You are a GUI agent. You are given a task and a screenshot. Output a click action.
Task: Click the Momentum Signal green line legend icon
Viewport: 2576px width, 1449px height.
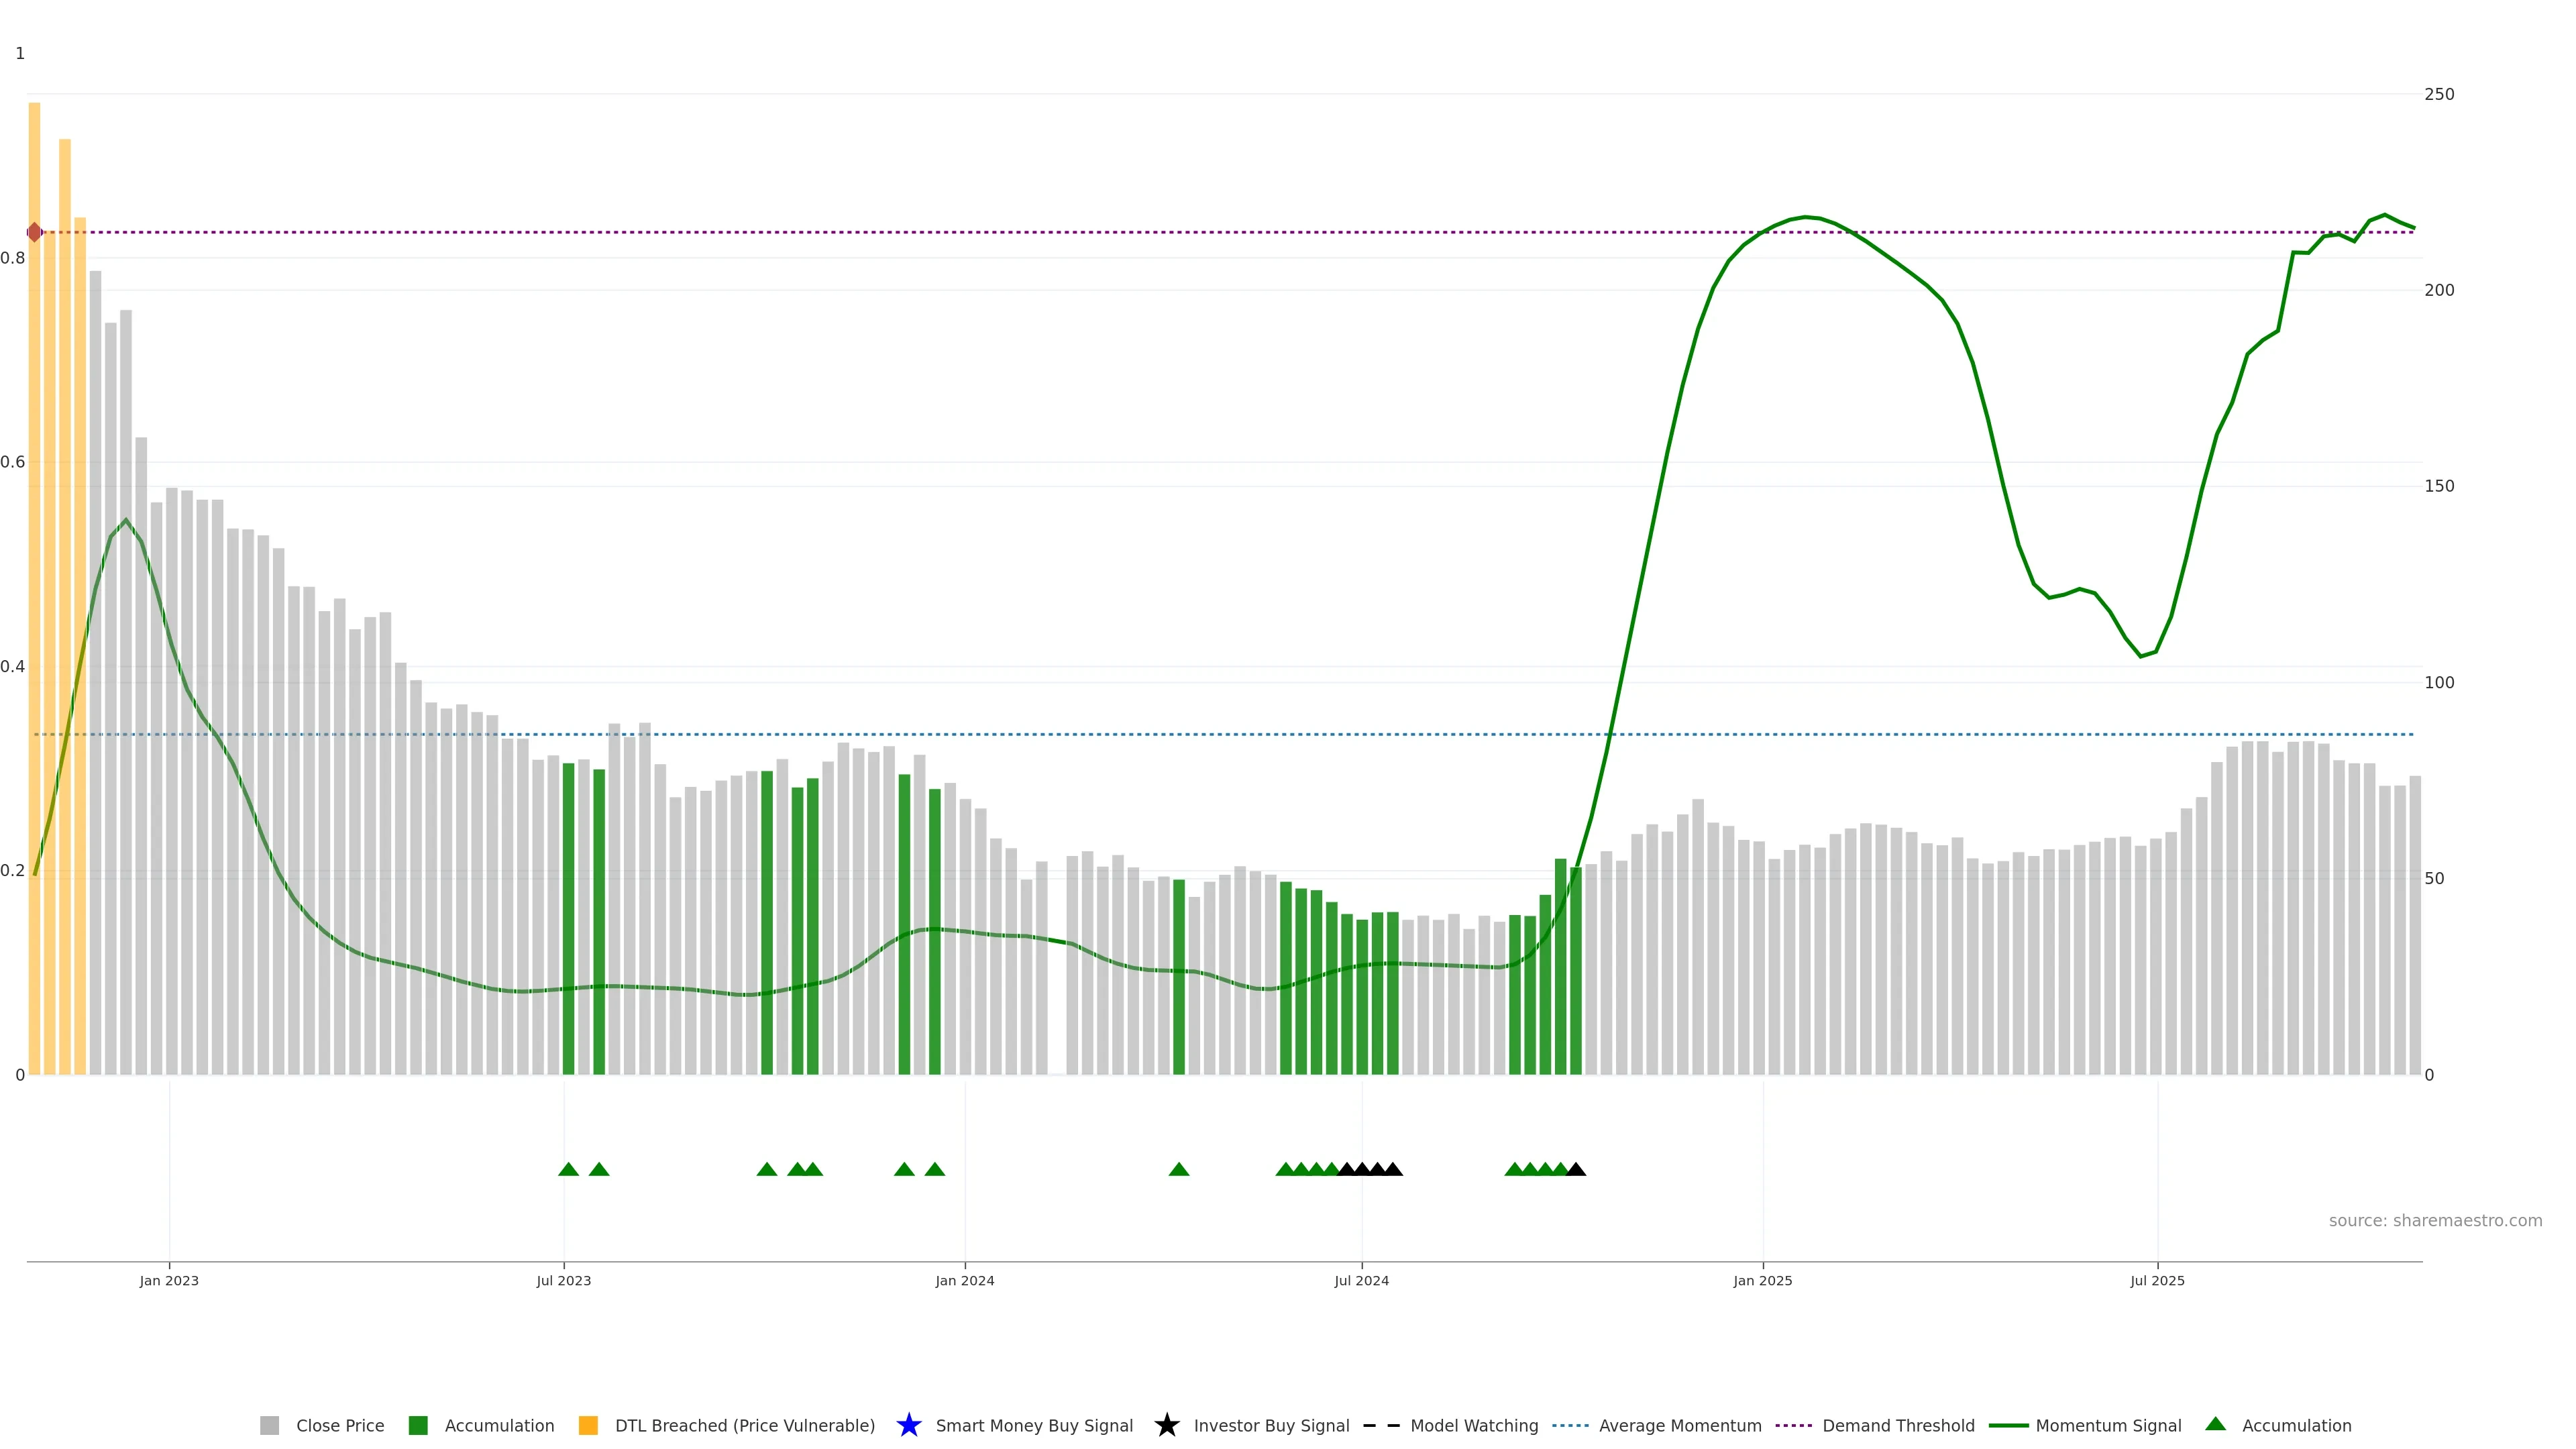point(2008,1425)
